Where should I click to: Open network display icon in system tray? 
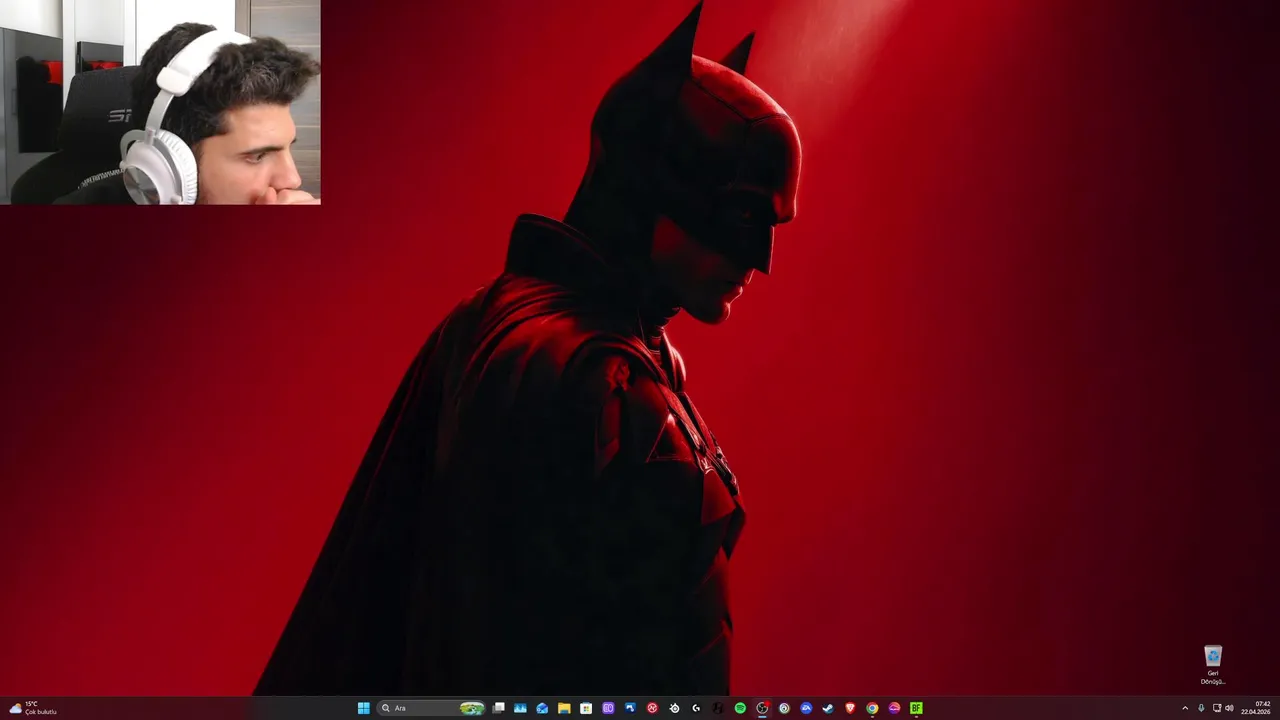(x=1216, y=708)
